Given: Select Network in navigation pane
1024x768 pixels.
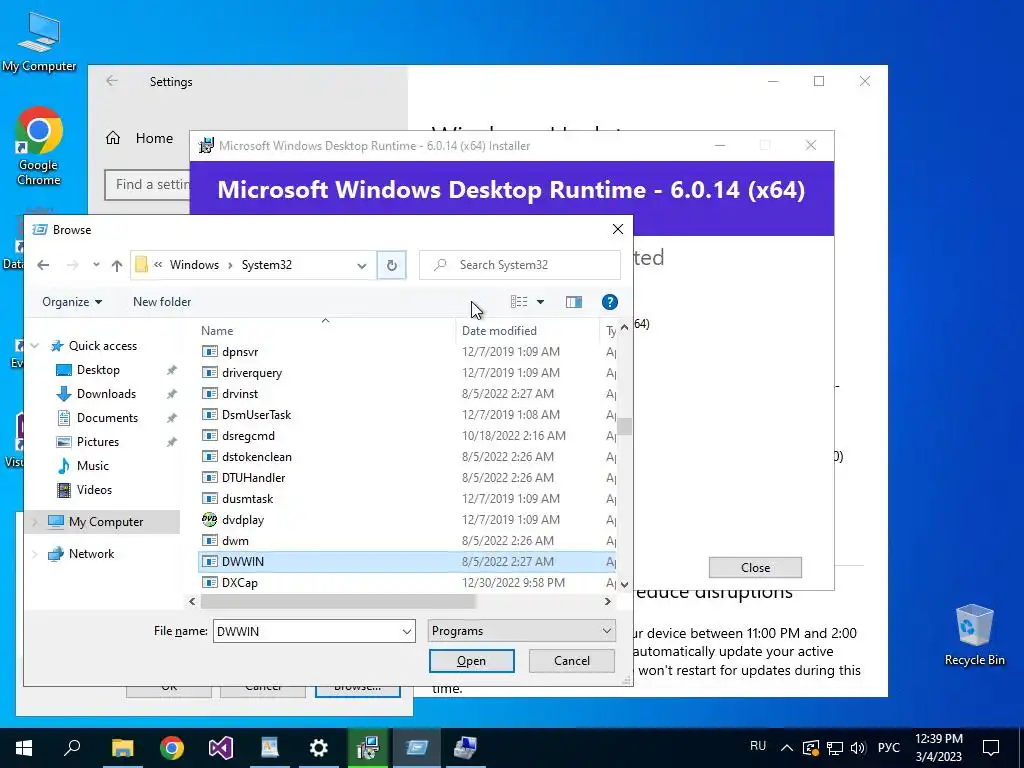Looking at the screenshot, I should pyautogui.click(x=91, y=554).
